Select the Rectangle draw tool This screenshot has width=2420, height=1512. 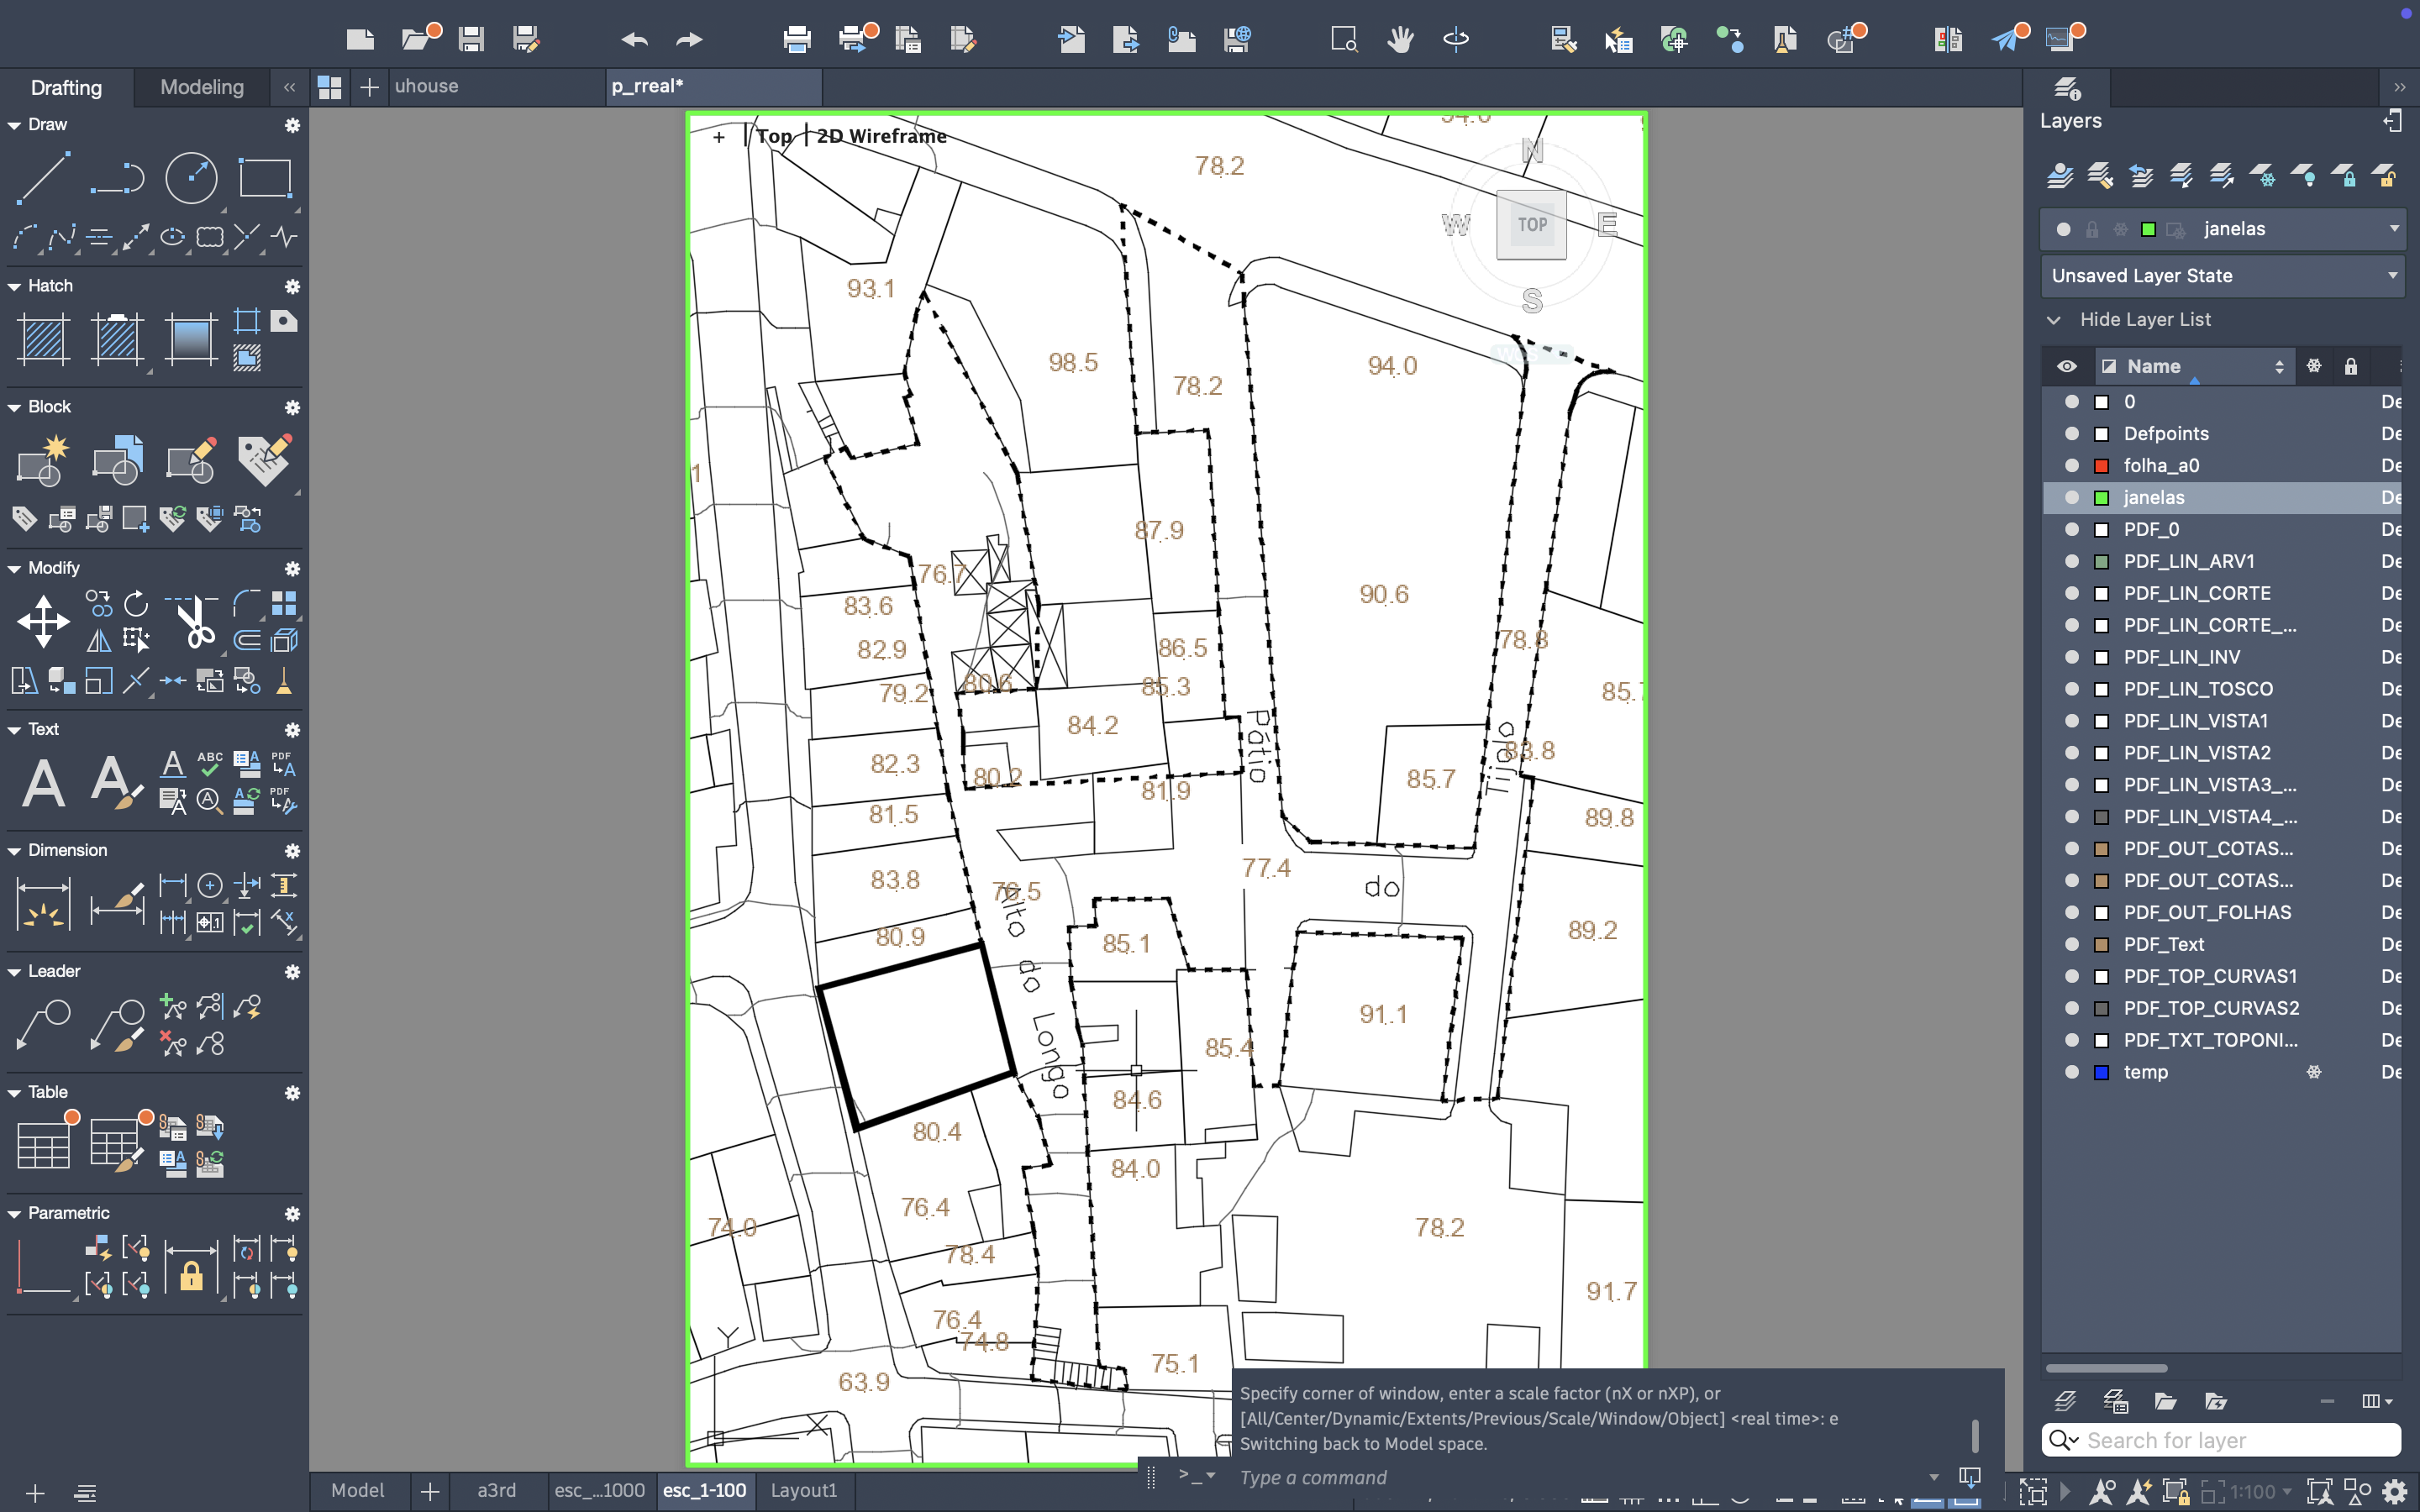265,178
